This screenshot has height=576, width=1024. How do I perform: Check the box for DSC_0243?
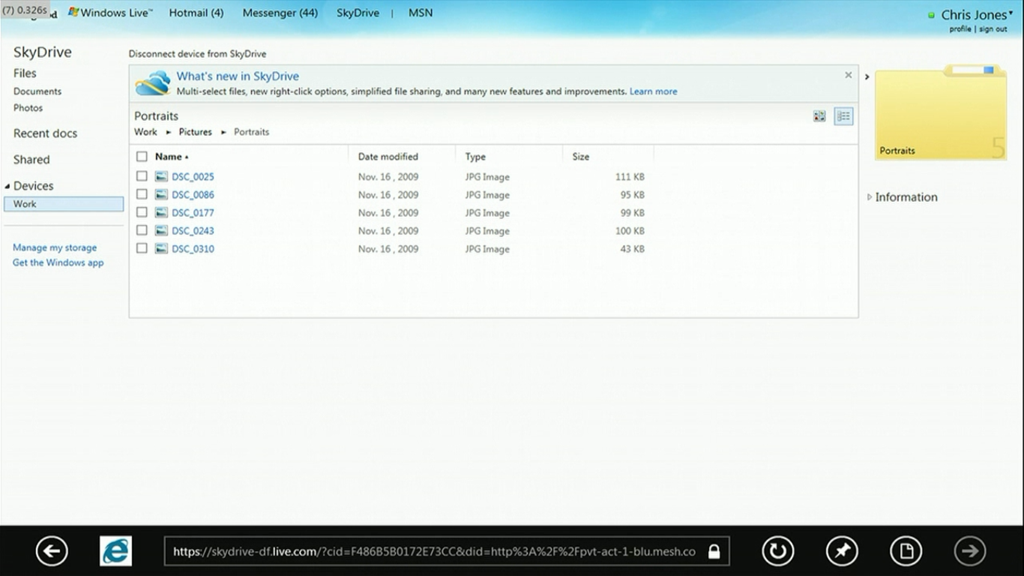tap(142, 231)
